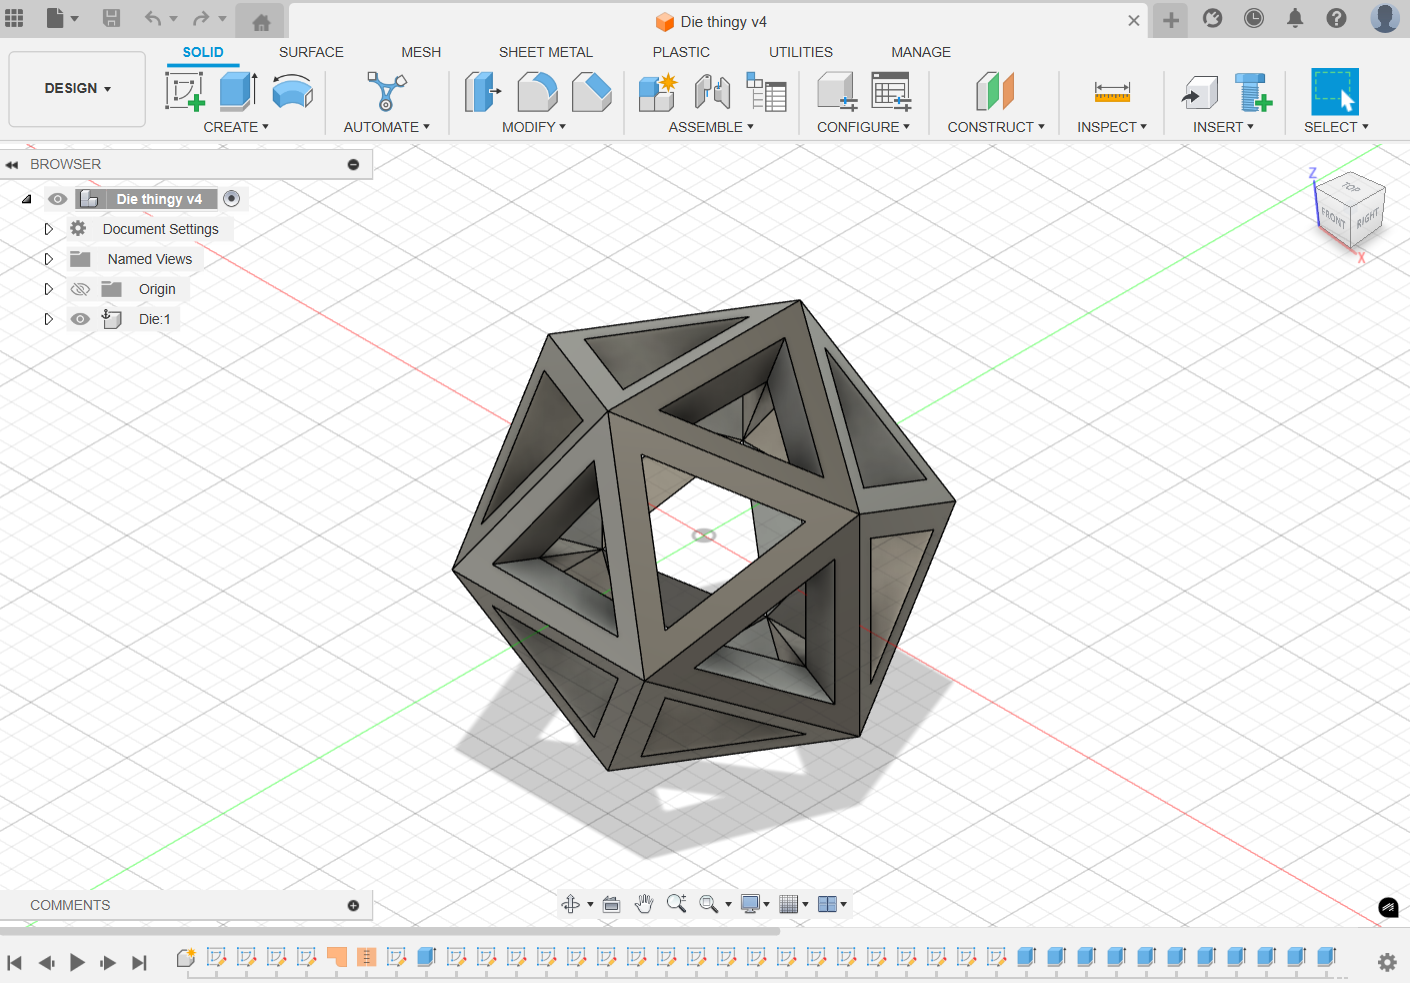
Task: Open the INSPECT dropdown menu
Action: coord(1112,127)
